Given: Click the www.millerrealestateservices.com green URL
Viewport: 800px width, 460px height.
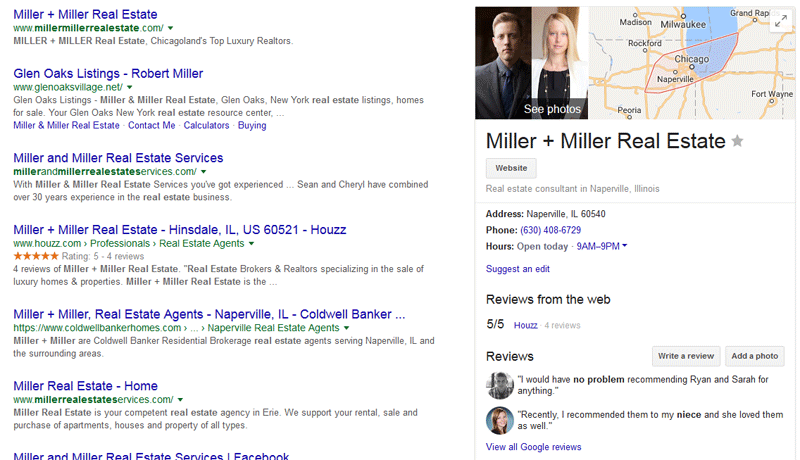Looking at the screenshot, I should click(93, 400).
